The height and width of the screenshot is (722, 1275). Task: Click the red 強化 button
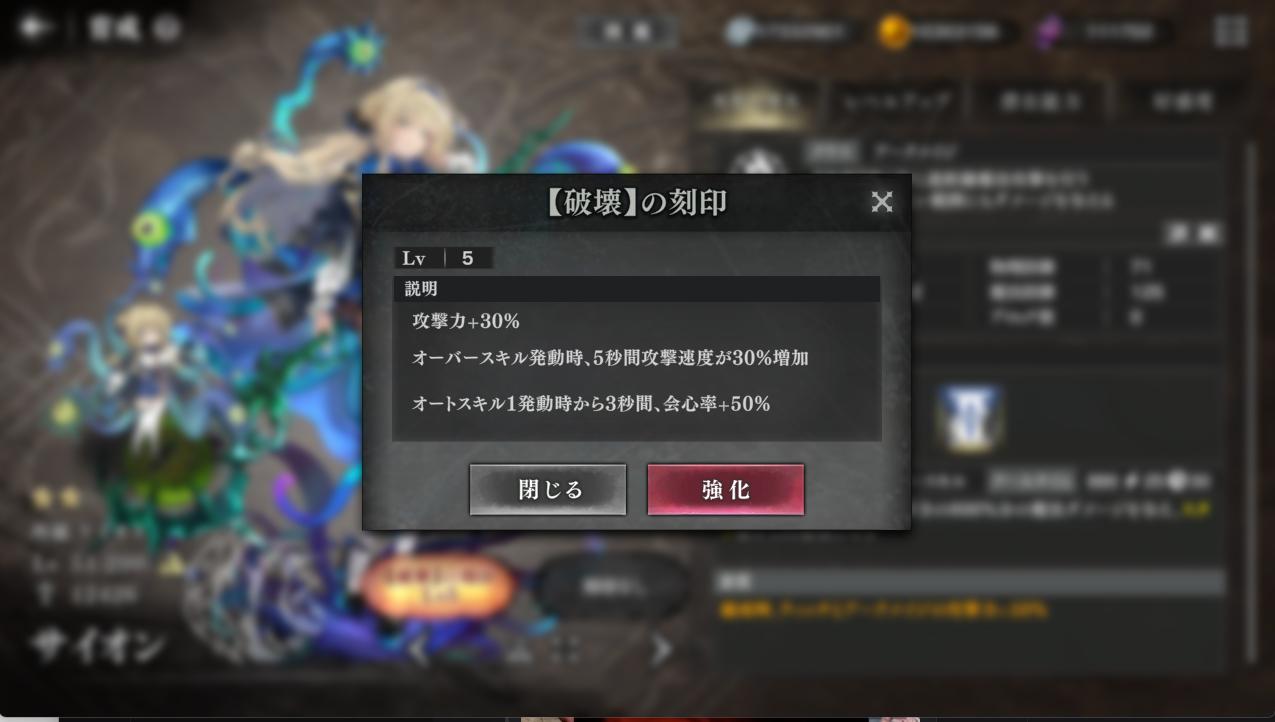click(726, 490)
